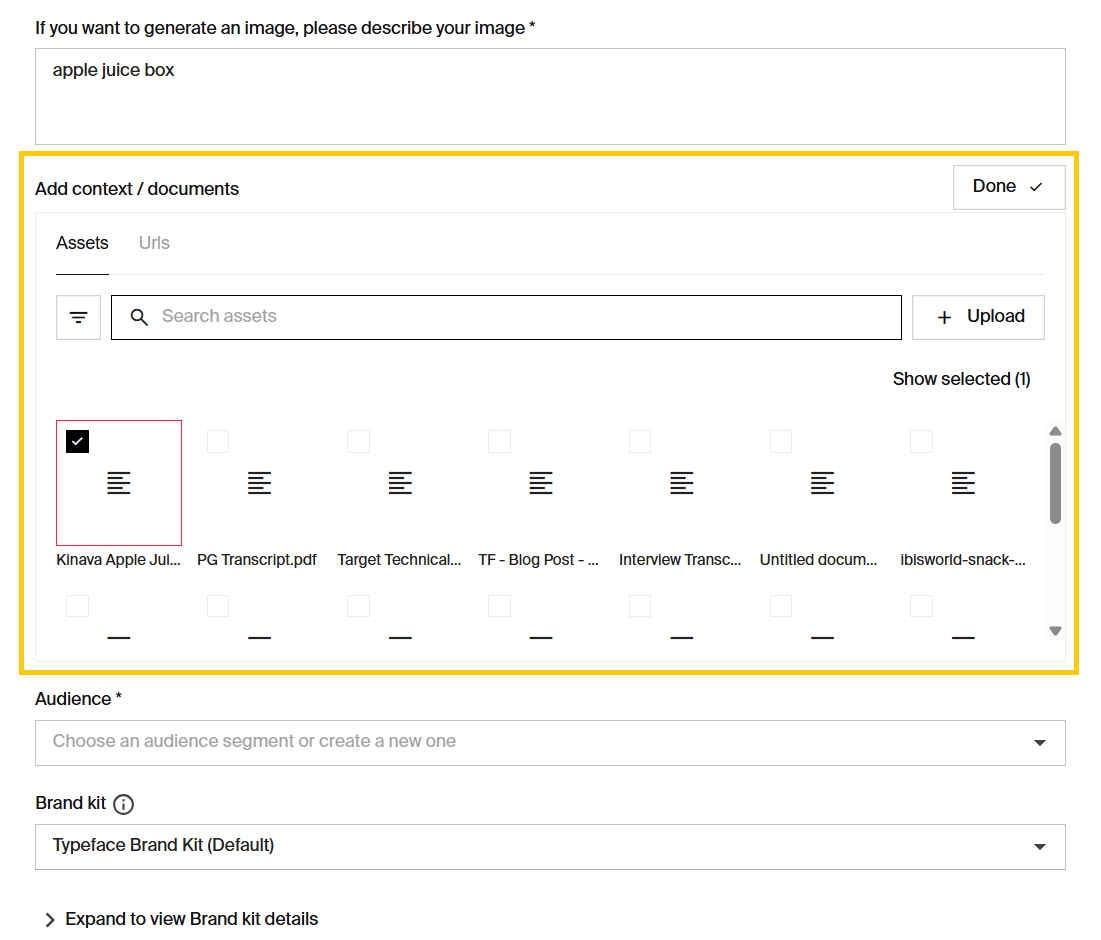Select the Assets tab

coord(82,243)
